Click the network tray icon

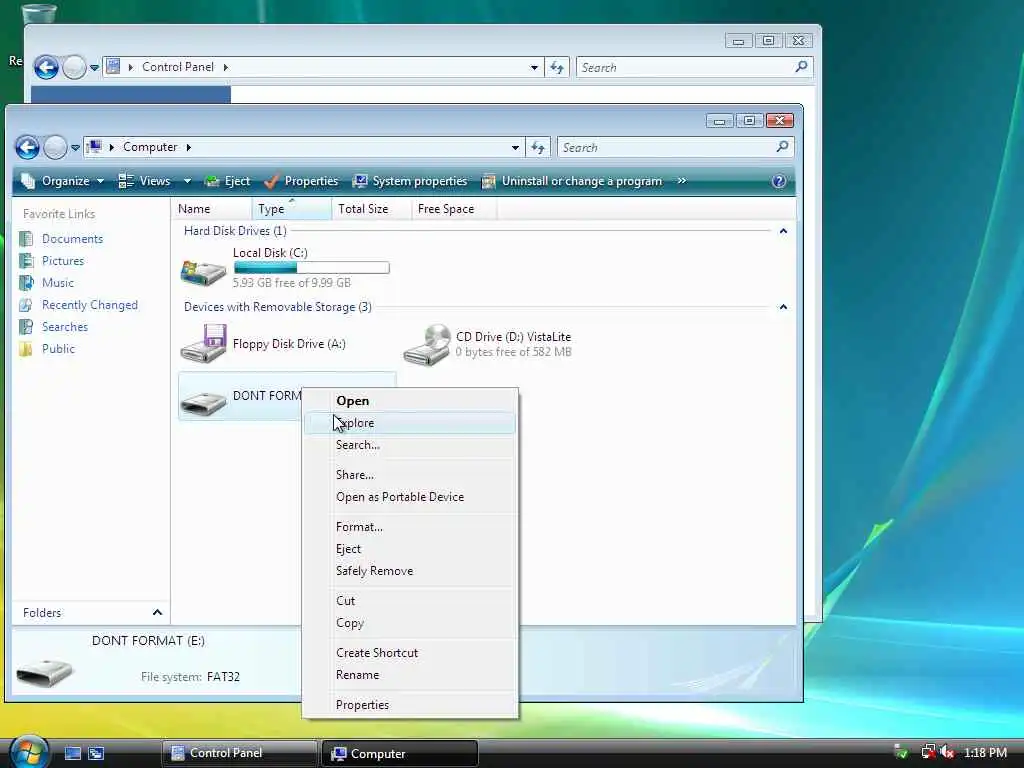927,752
